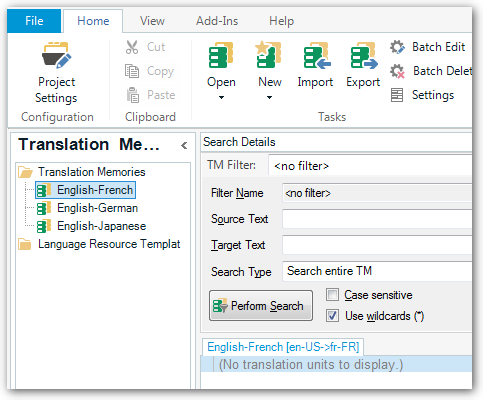Expand the Open button dropdown arrow
This screenshot has height=400, width=483.
[221, 97]
